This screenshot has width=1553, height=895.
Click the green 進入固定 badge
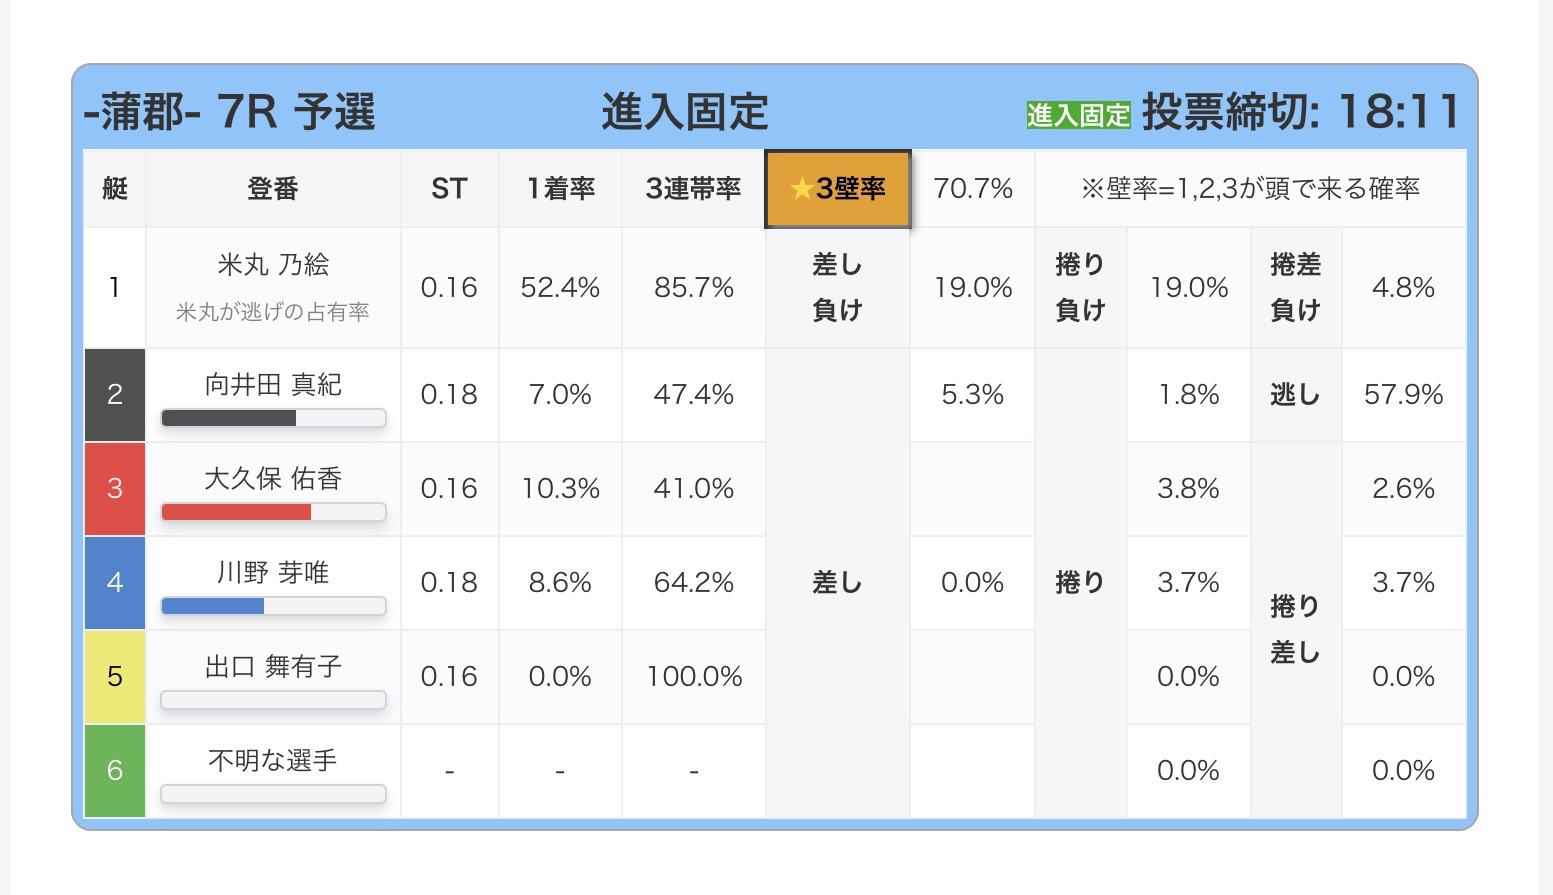coord(1078,115)
